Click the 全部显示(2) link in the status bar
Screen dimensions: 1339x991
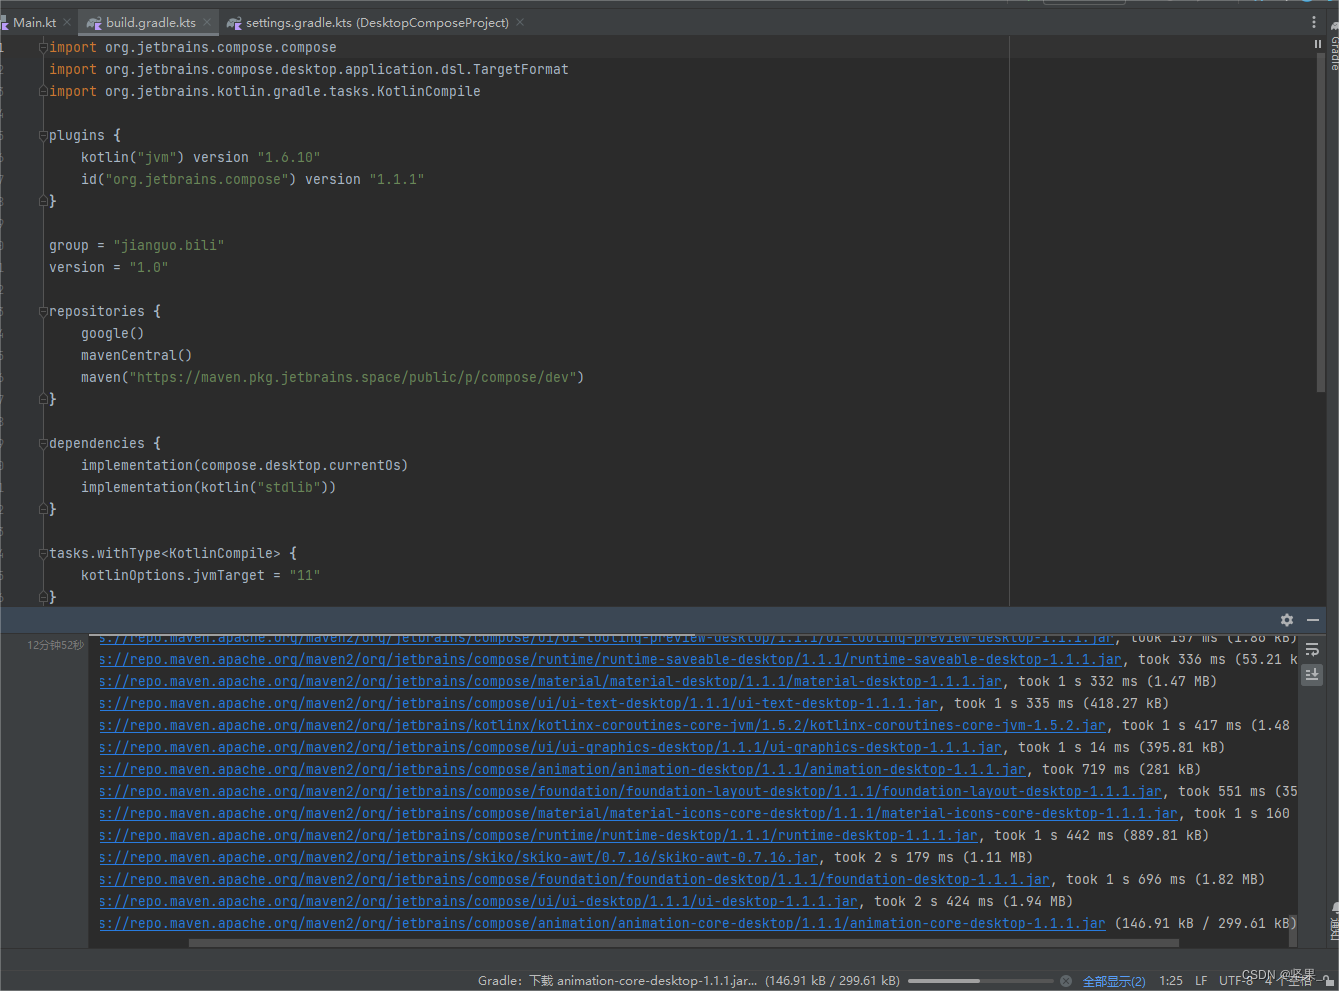tap(1113, 980)
